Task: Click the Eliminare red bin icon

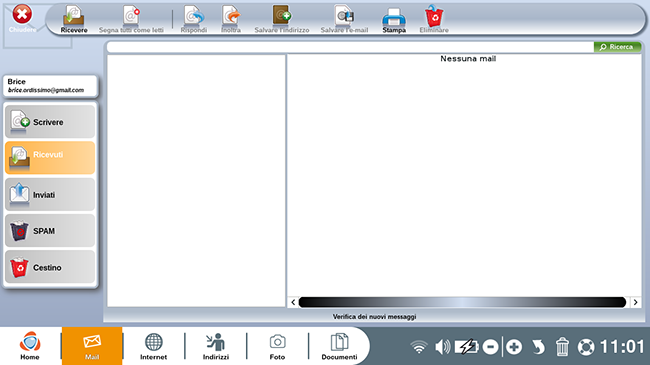Action: coord(434,19)
